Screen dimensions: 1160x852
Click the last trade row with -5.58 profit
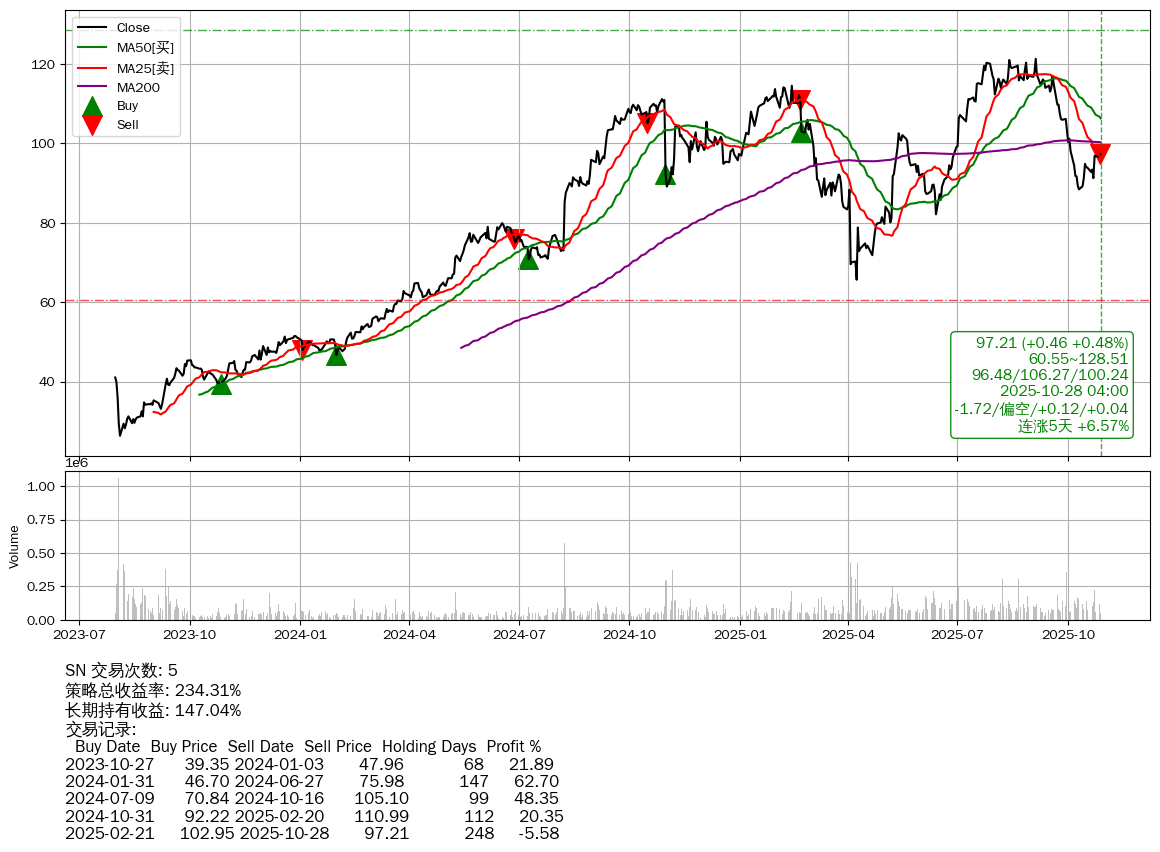(x=314, y=832)
